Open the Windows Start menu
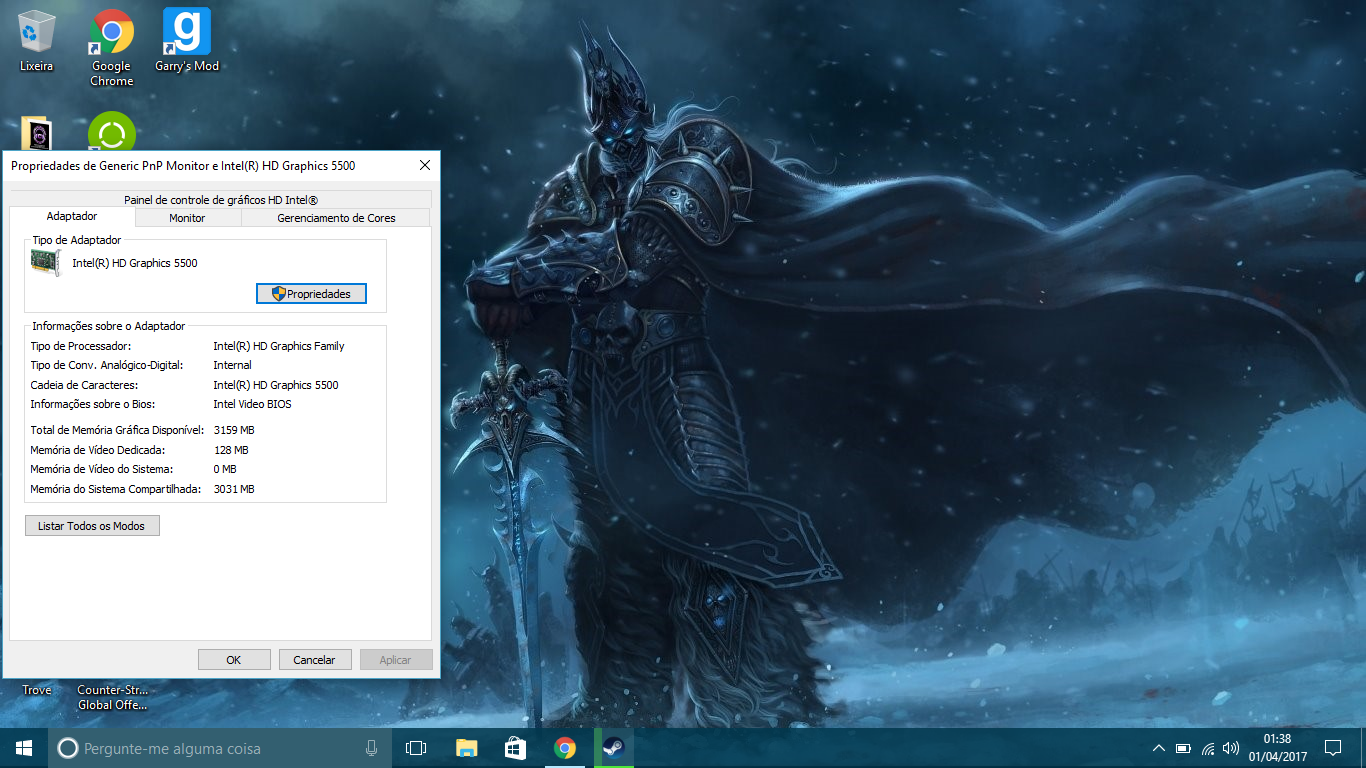The height and width of the screenshot is (768, 1366). click(x=24, y=748)
